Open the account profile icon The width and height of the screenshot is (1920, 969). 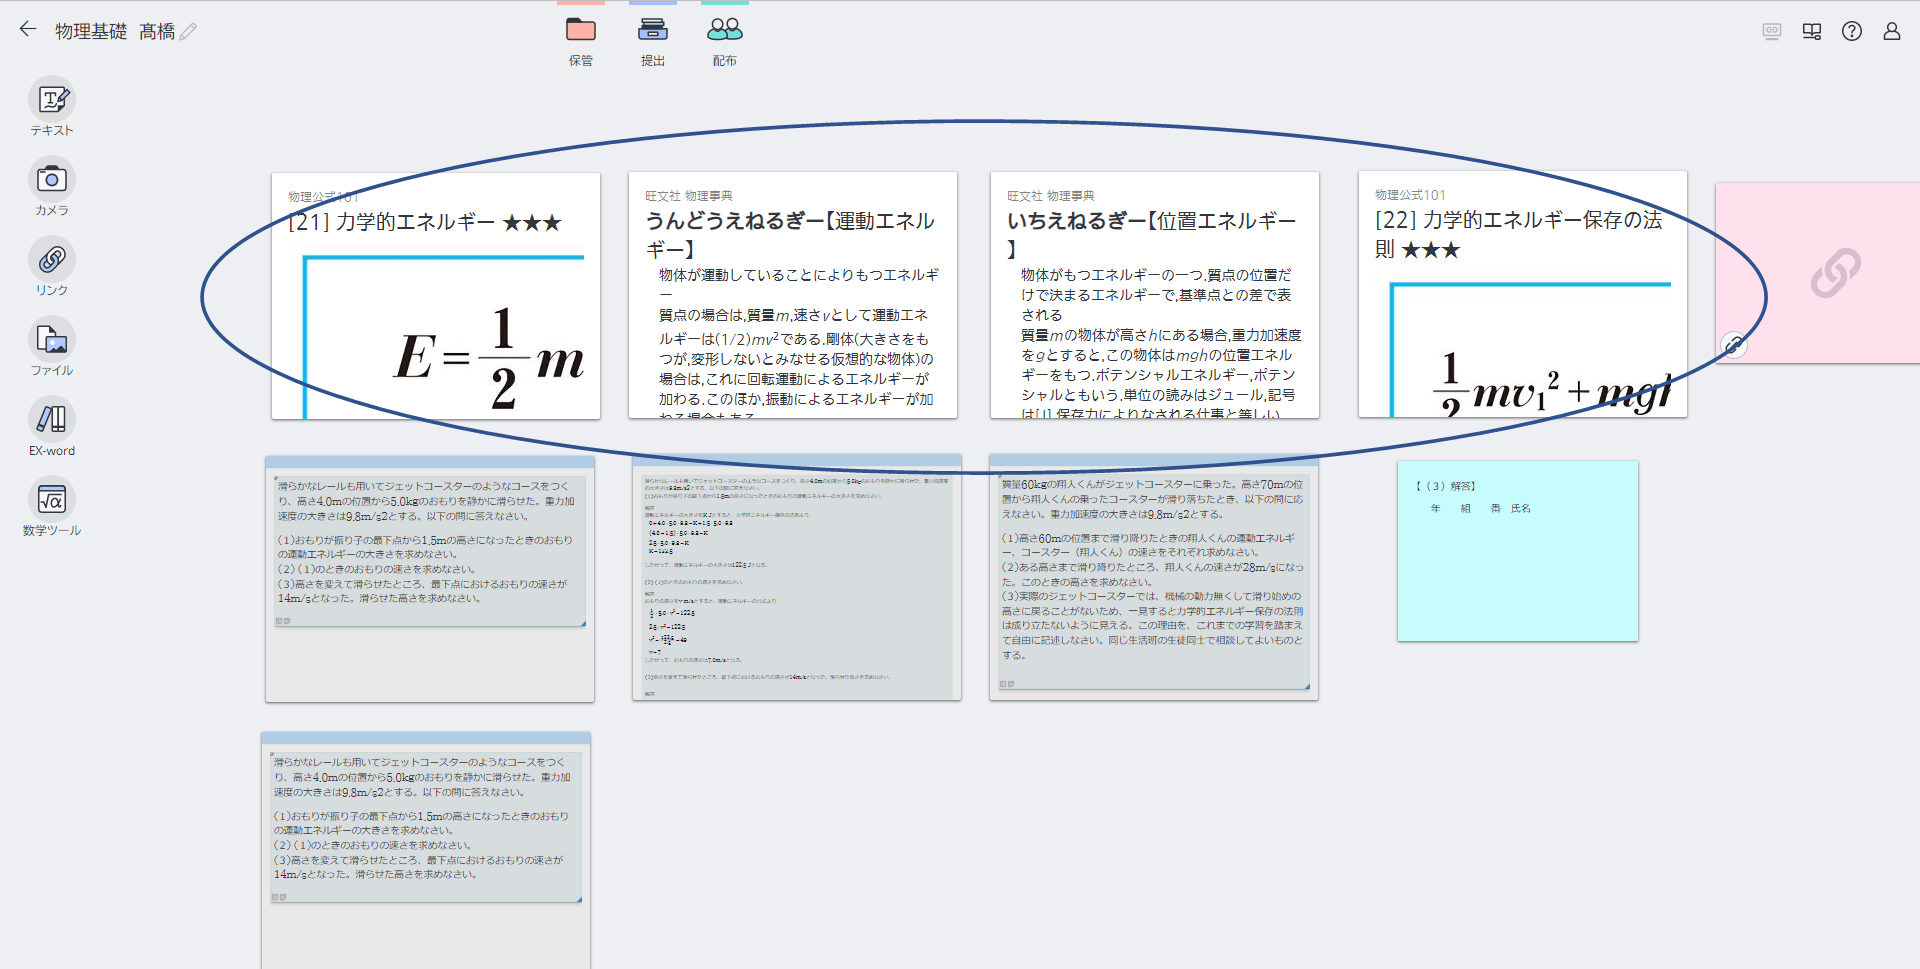pos(1891,31)
